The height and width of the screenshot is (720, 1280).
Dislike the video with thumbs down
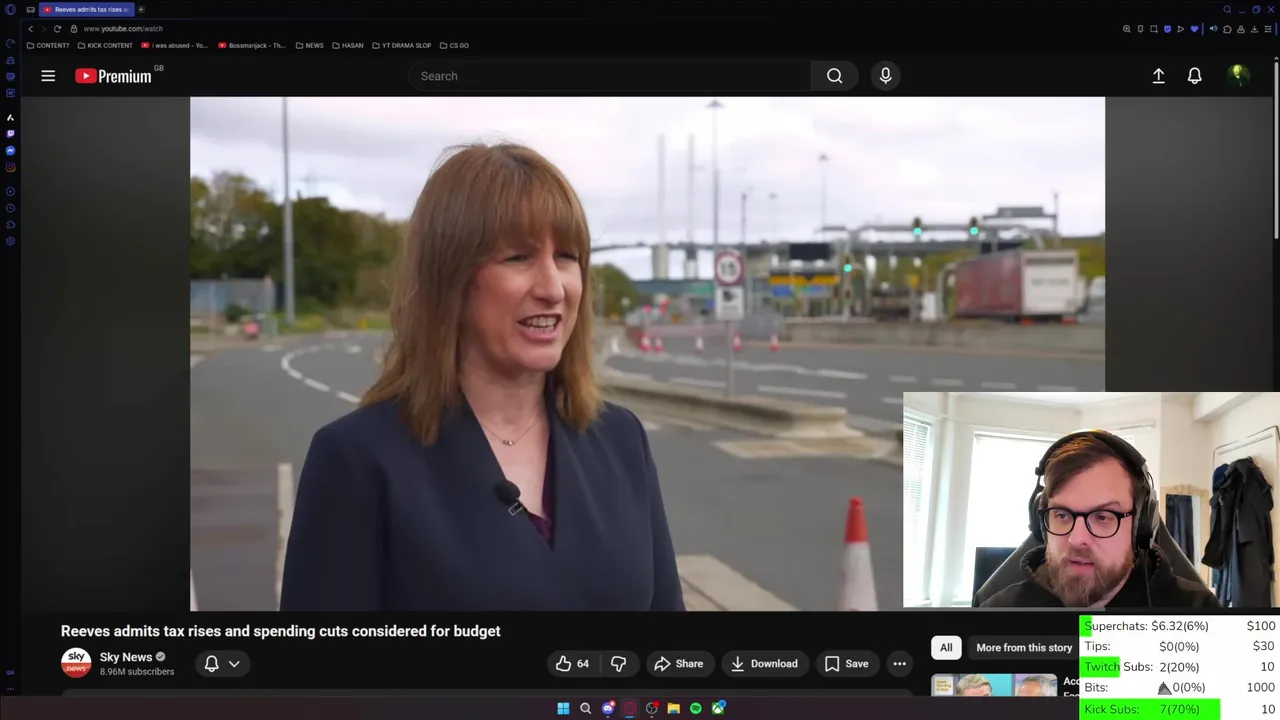click(x=618, y=664)
